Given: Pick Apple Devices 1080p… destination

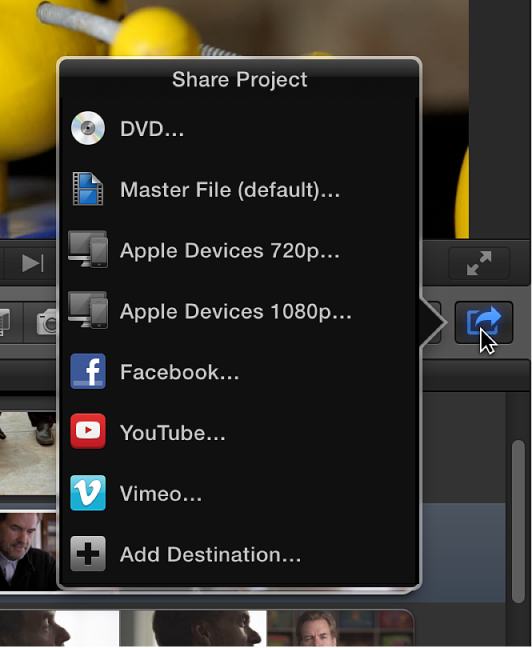Looking at the screenshot, I should [239, 311].
